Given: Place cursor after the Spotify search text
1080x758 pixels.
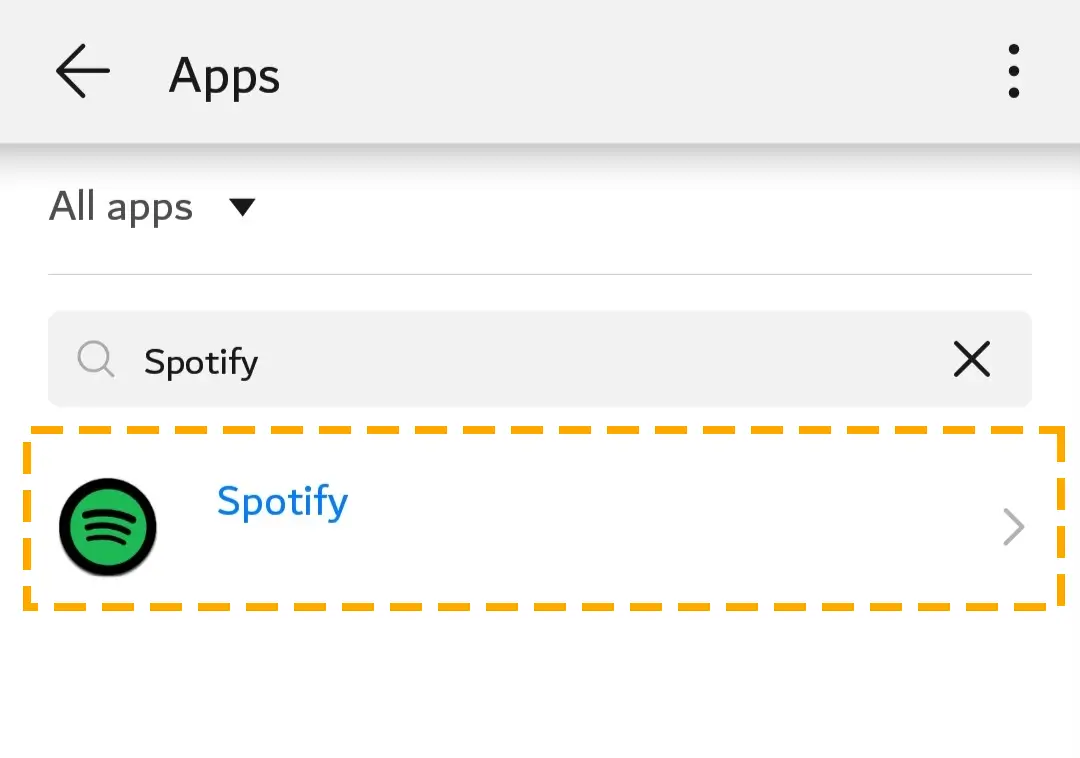Looking at the screenshot, I should tap(262, 361).
